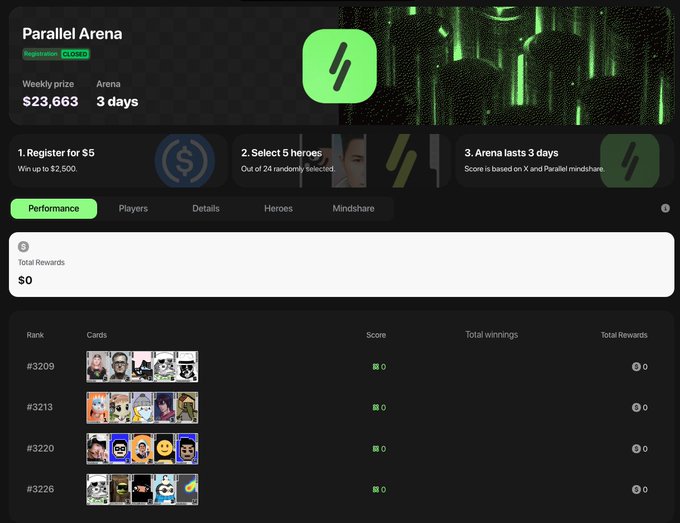Click the rewards coin icon for rank #3213

click(636, 408)
